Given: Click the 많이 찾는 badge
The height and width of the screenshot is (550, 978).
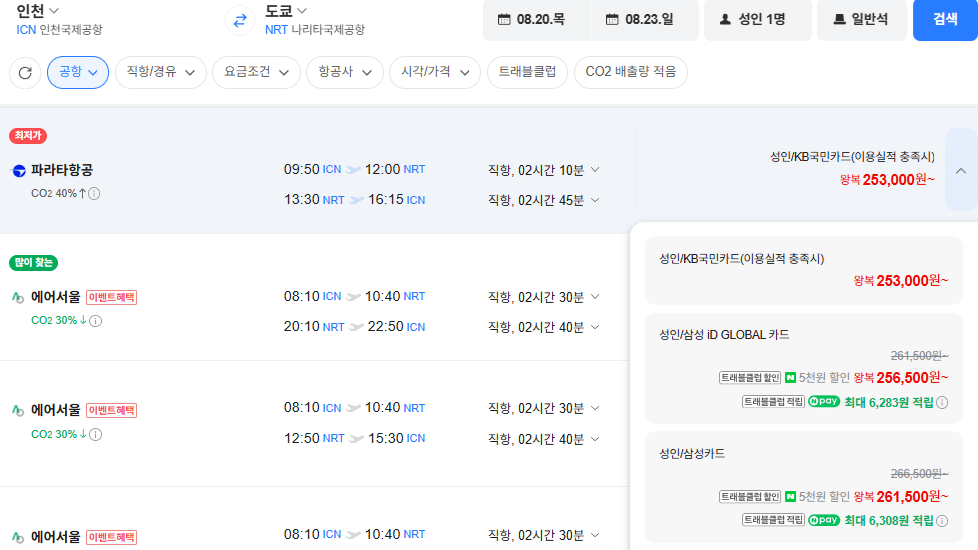Looking at the screenshot, I should click(x=34, y=263).
